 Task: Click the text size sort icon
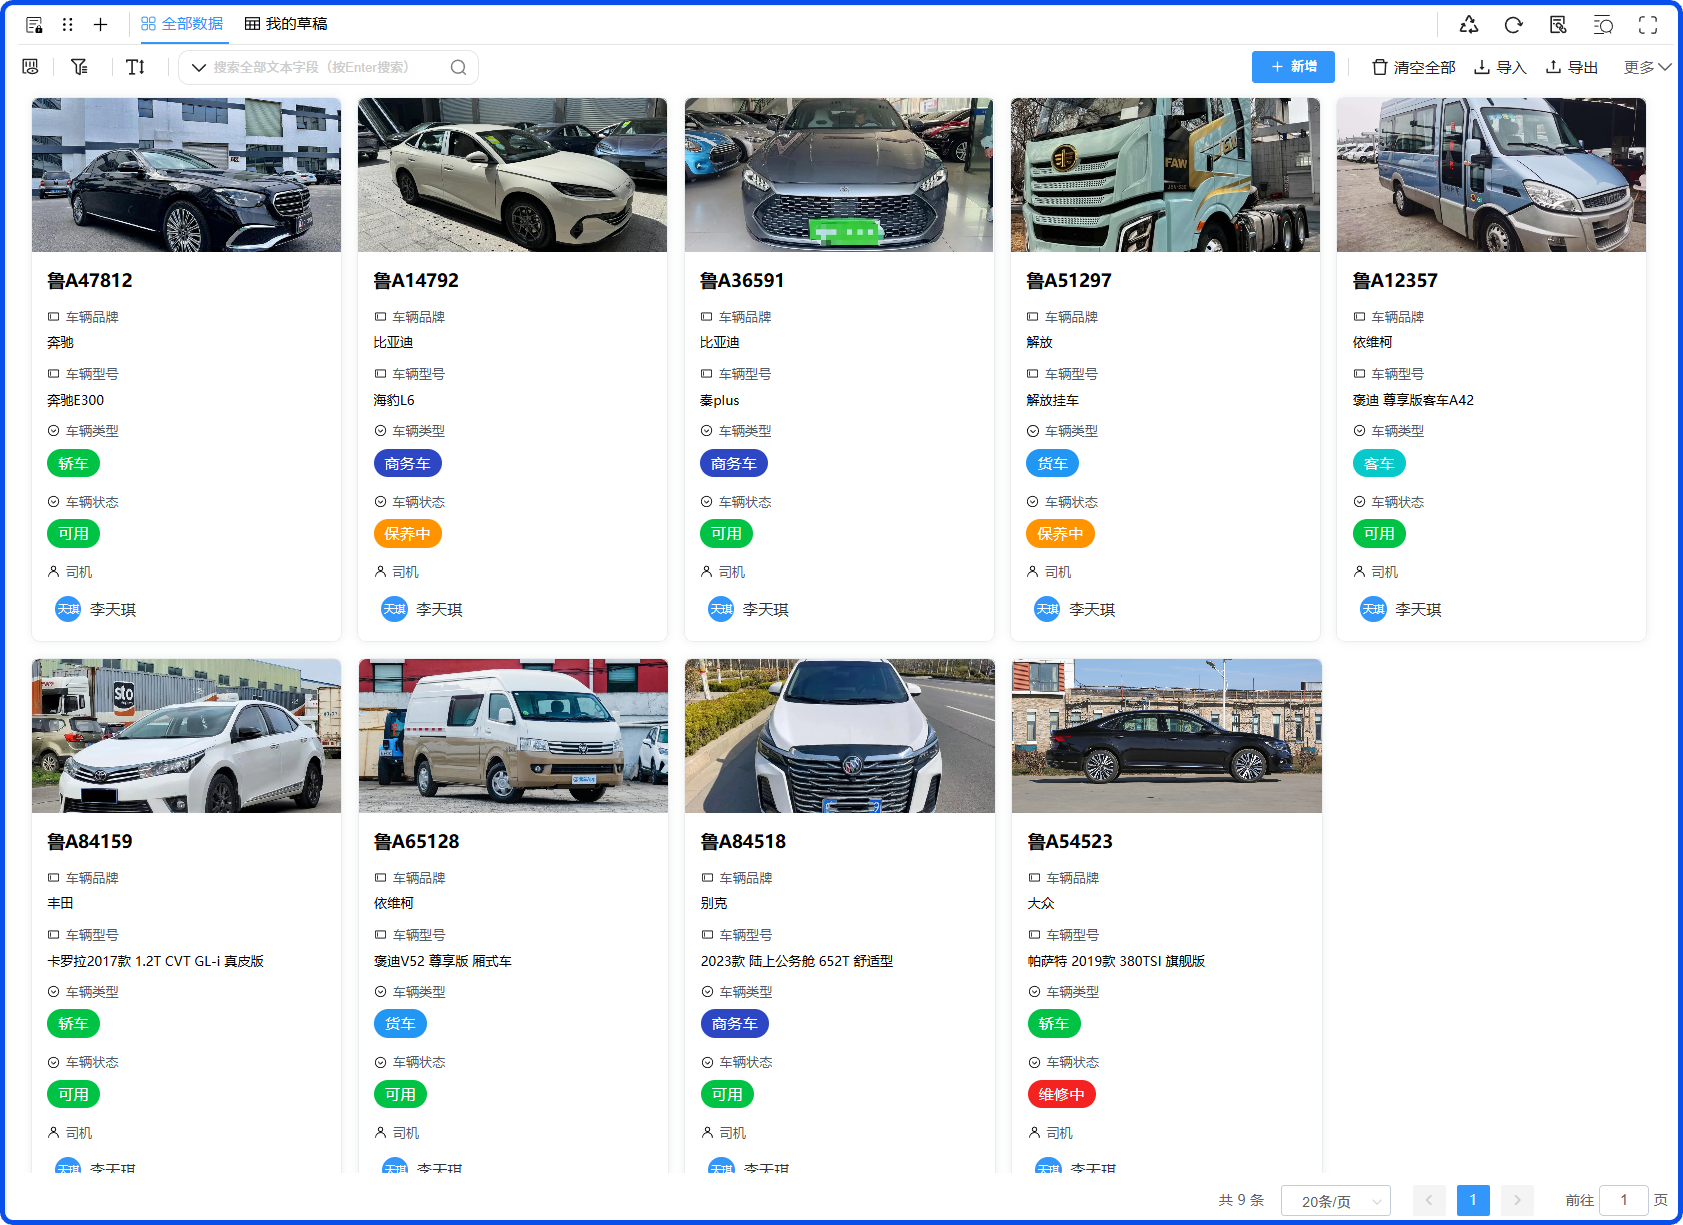136,67
